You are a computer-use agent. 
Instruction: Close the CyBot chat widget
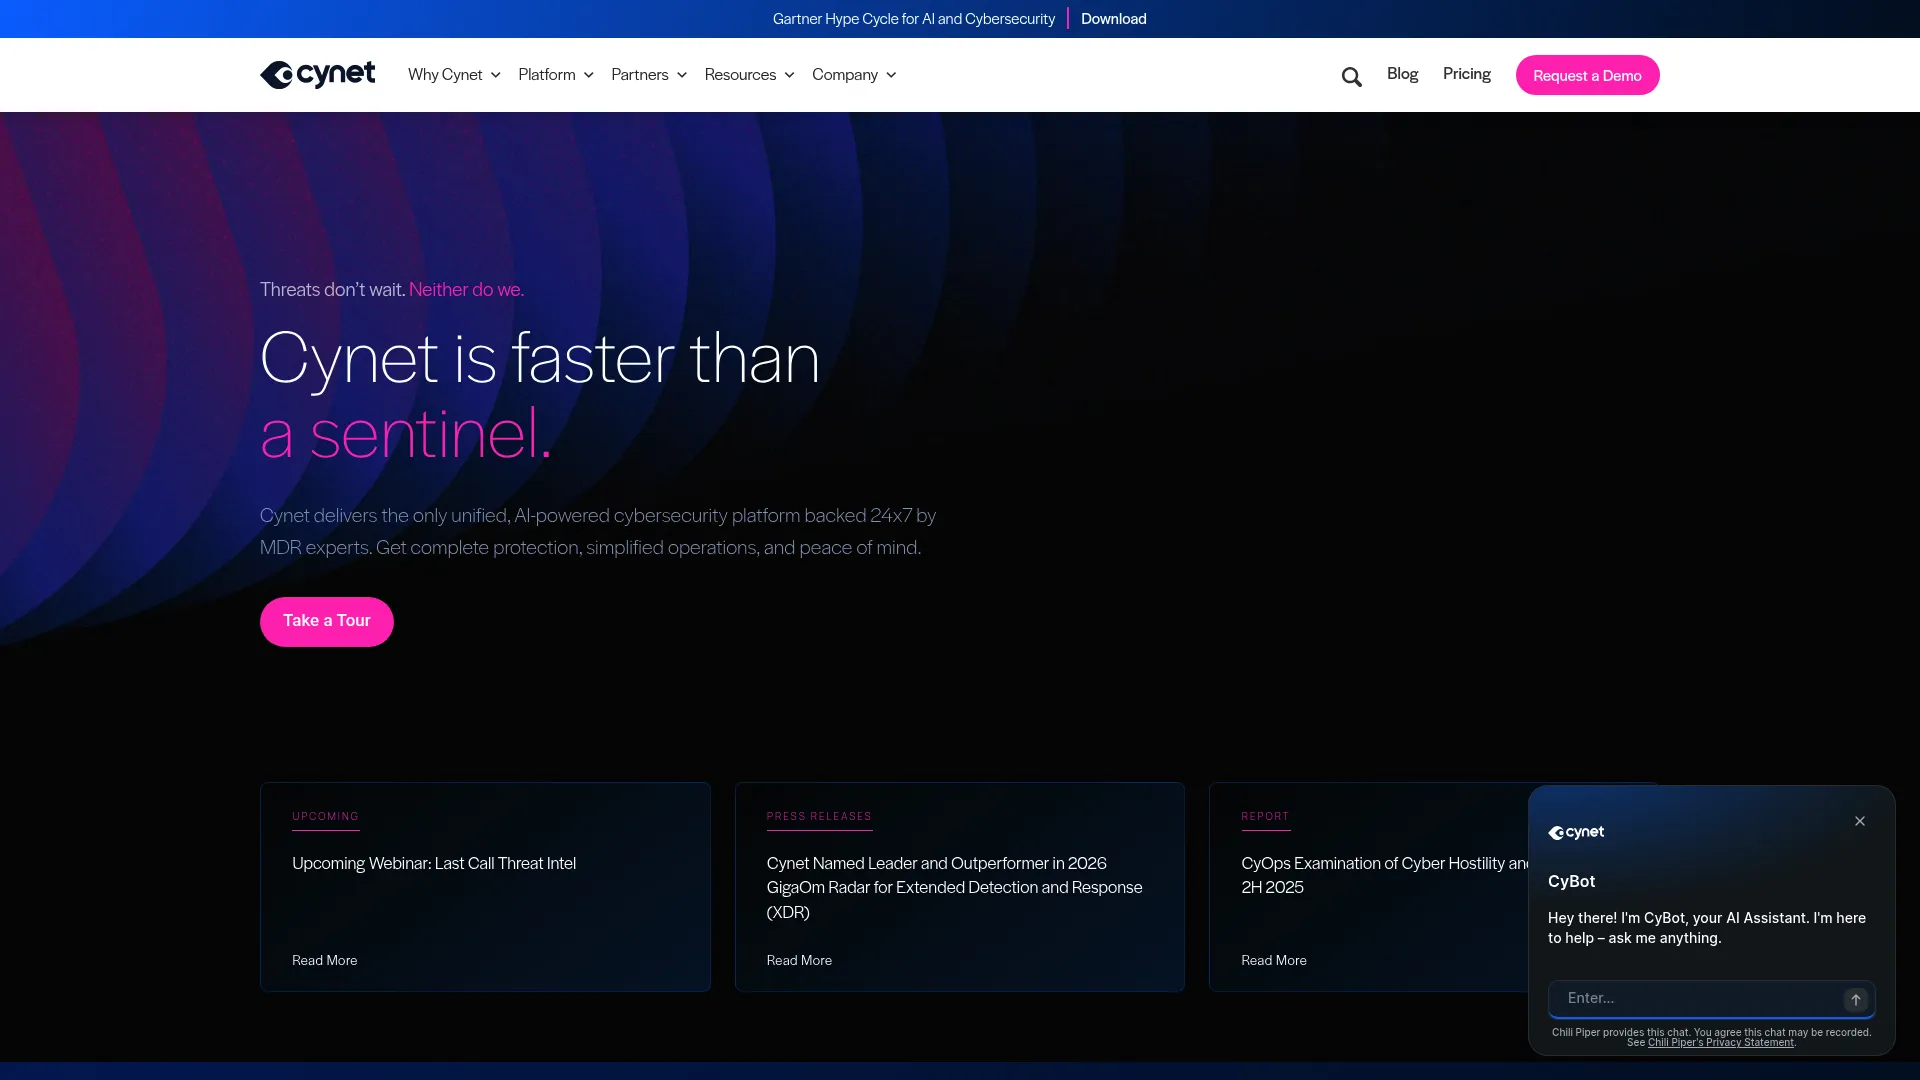(1860, 821)
